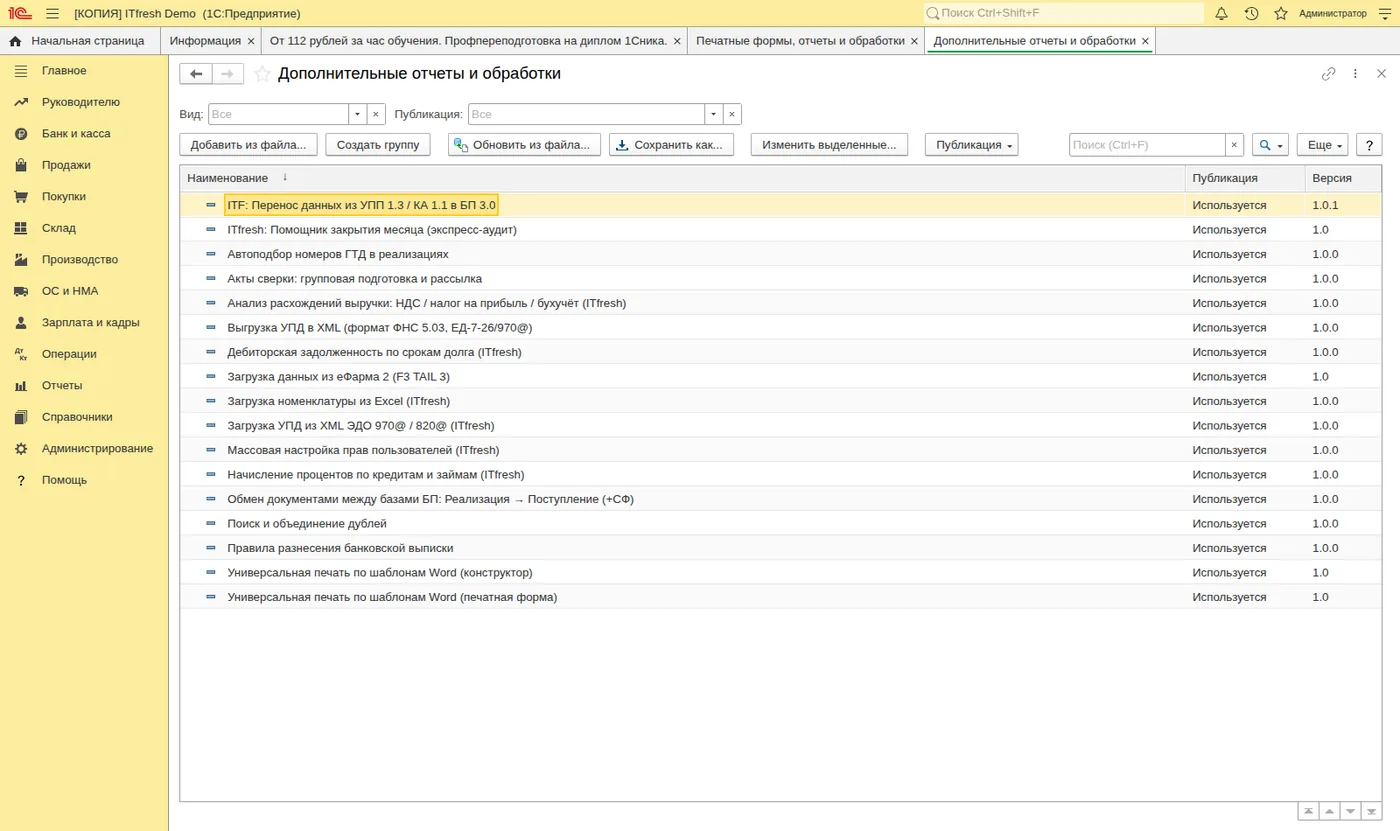This screenshot has height=831, width=1400.
Task: Clear the Вид filter with x button
Action: pos(376,114)
